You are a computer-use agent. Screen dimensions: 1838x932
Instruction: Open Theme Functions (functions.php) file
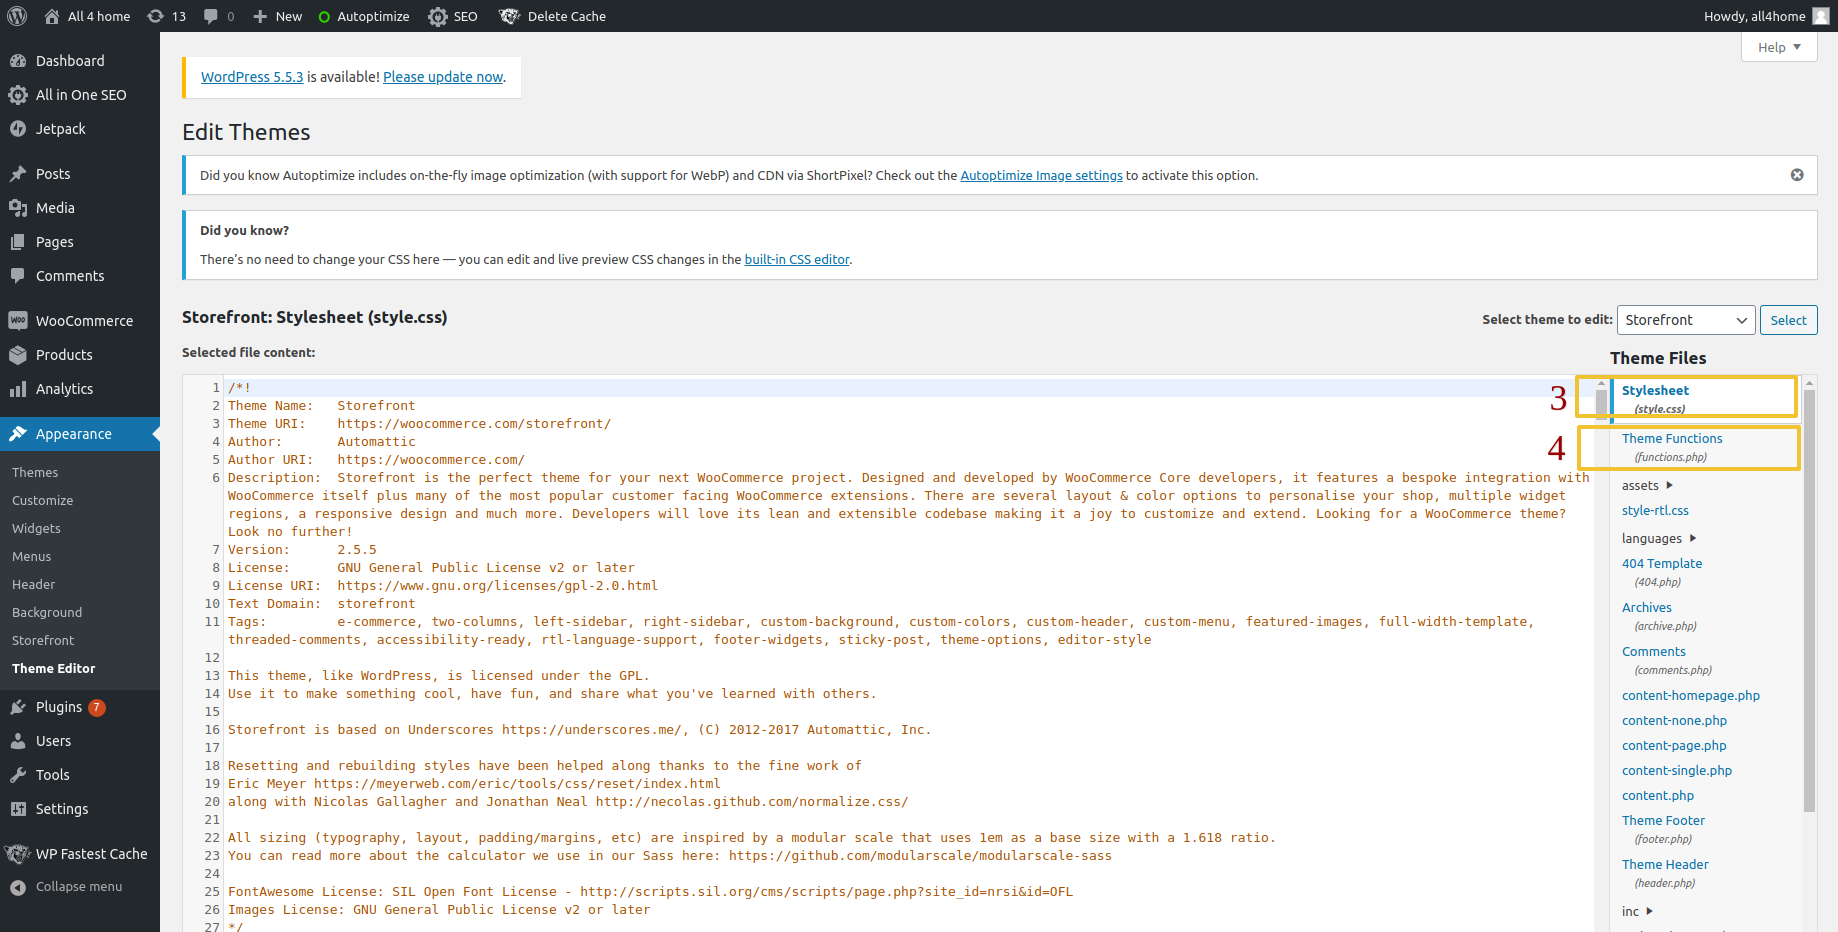(1671, 438)
